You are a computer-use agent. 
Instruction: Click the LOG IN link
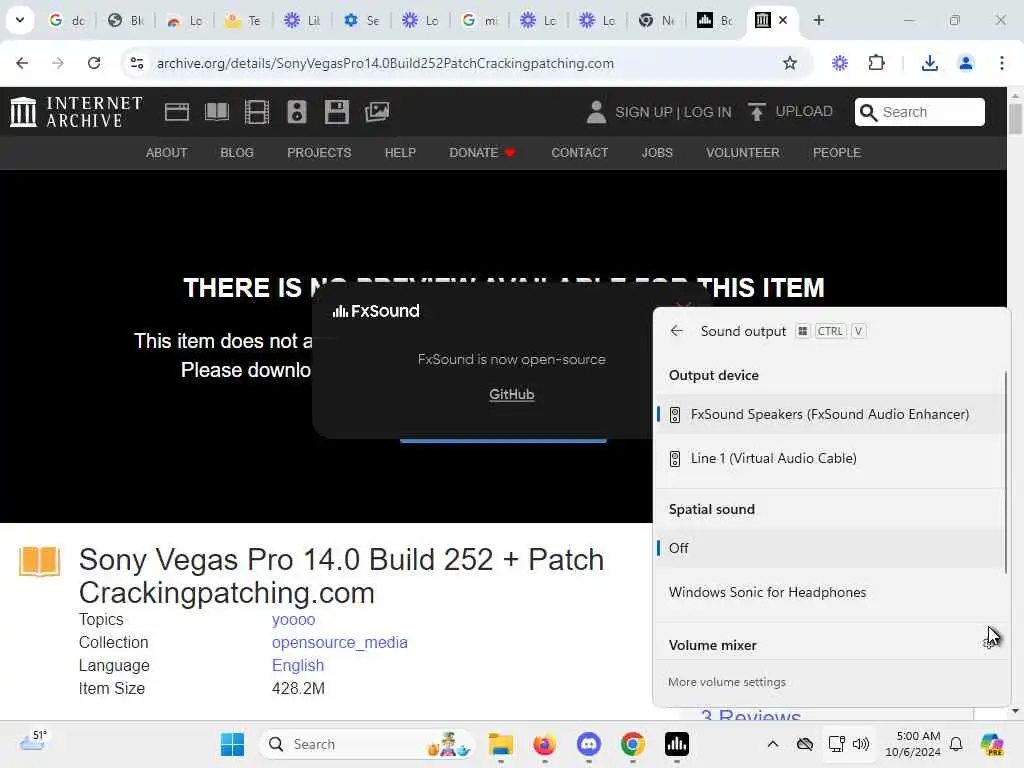click(x=707, y=112)
